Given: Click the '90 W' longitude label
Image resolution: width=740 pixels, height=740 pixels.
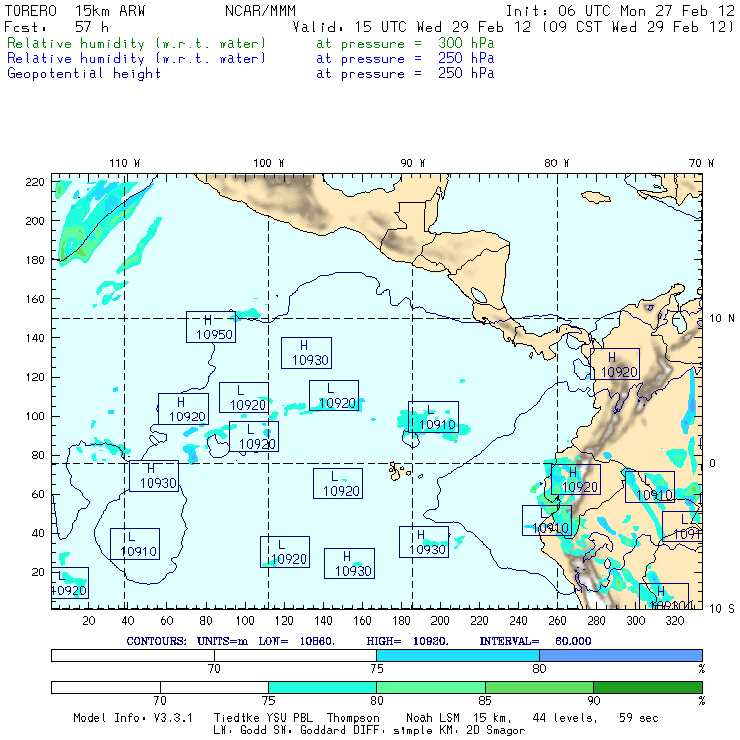Looking at the screenshot, I should click(412, 163).
